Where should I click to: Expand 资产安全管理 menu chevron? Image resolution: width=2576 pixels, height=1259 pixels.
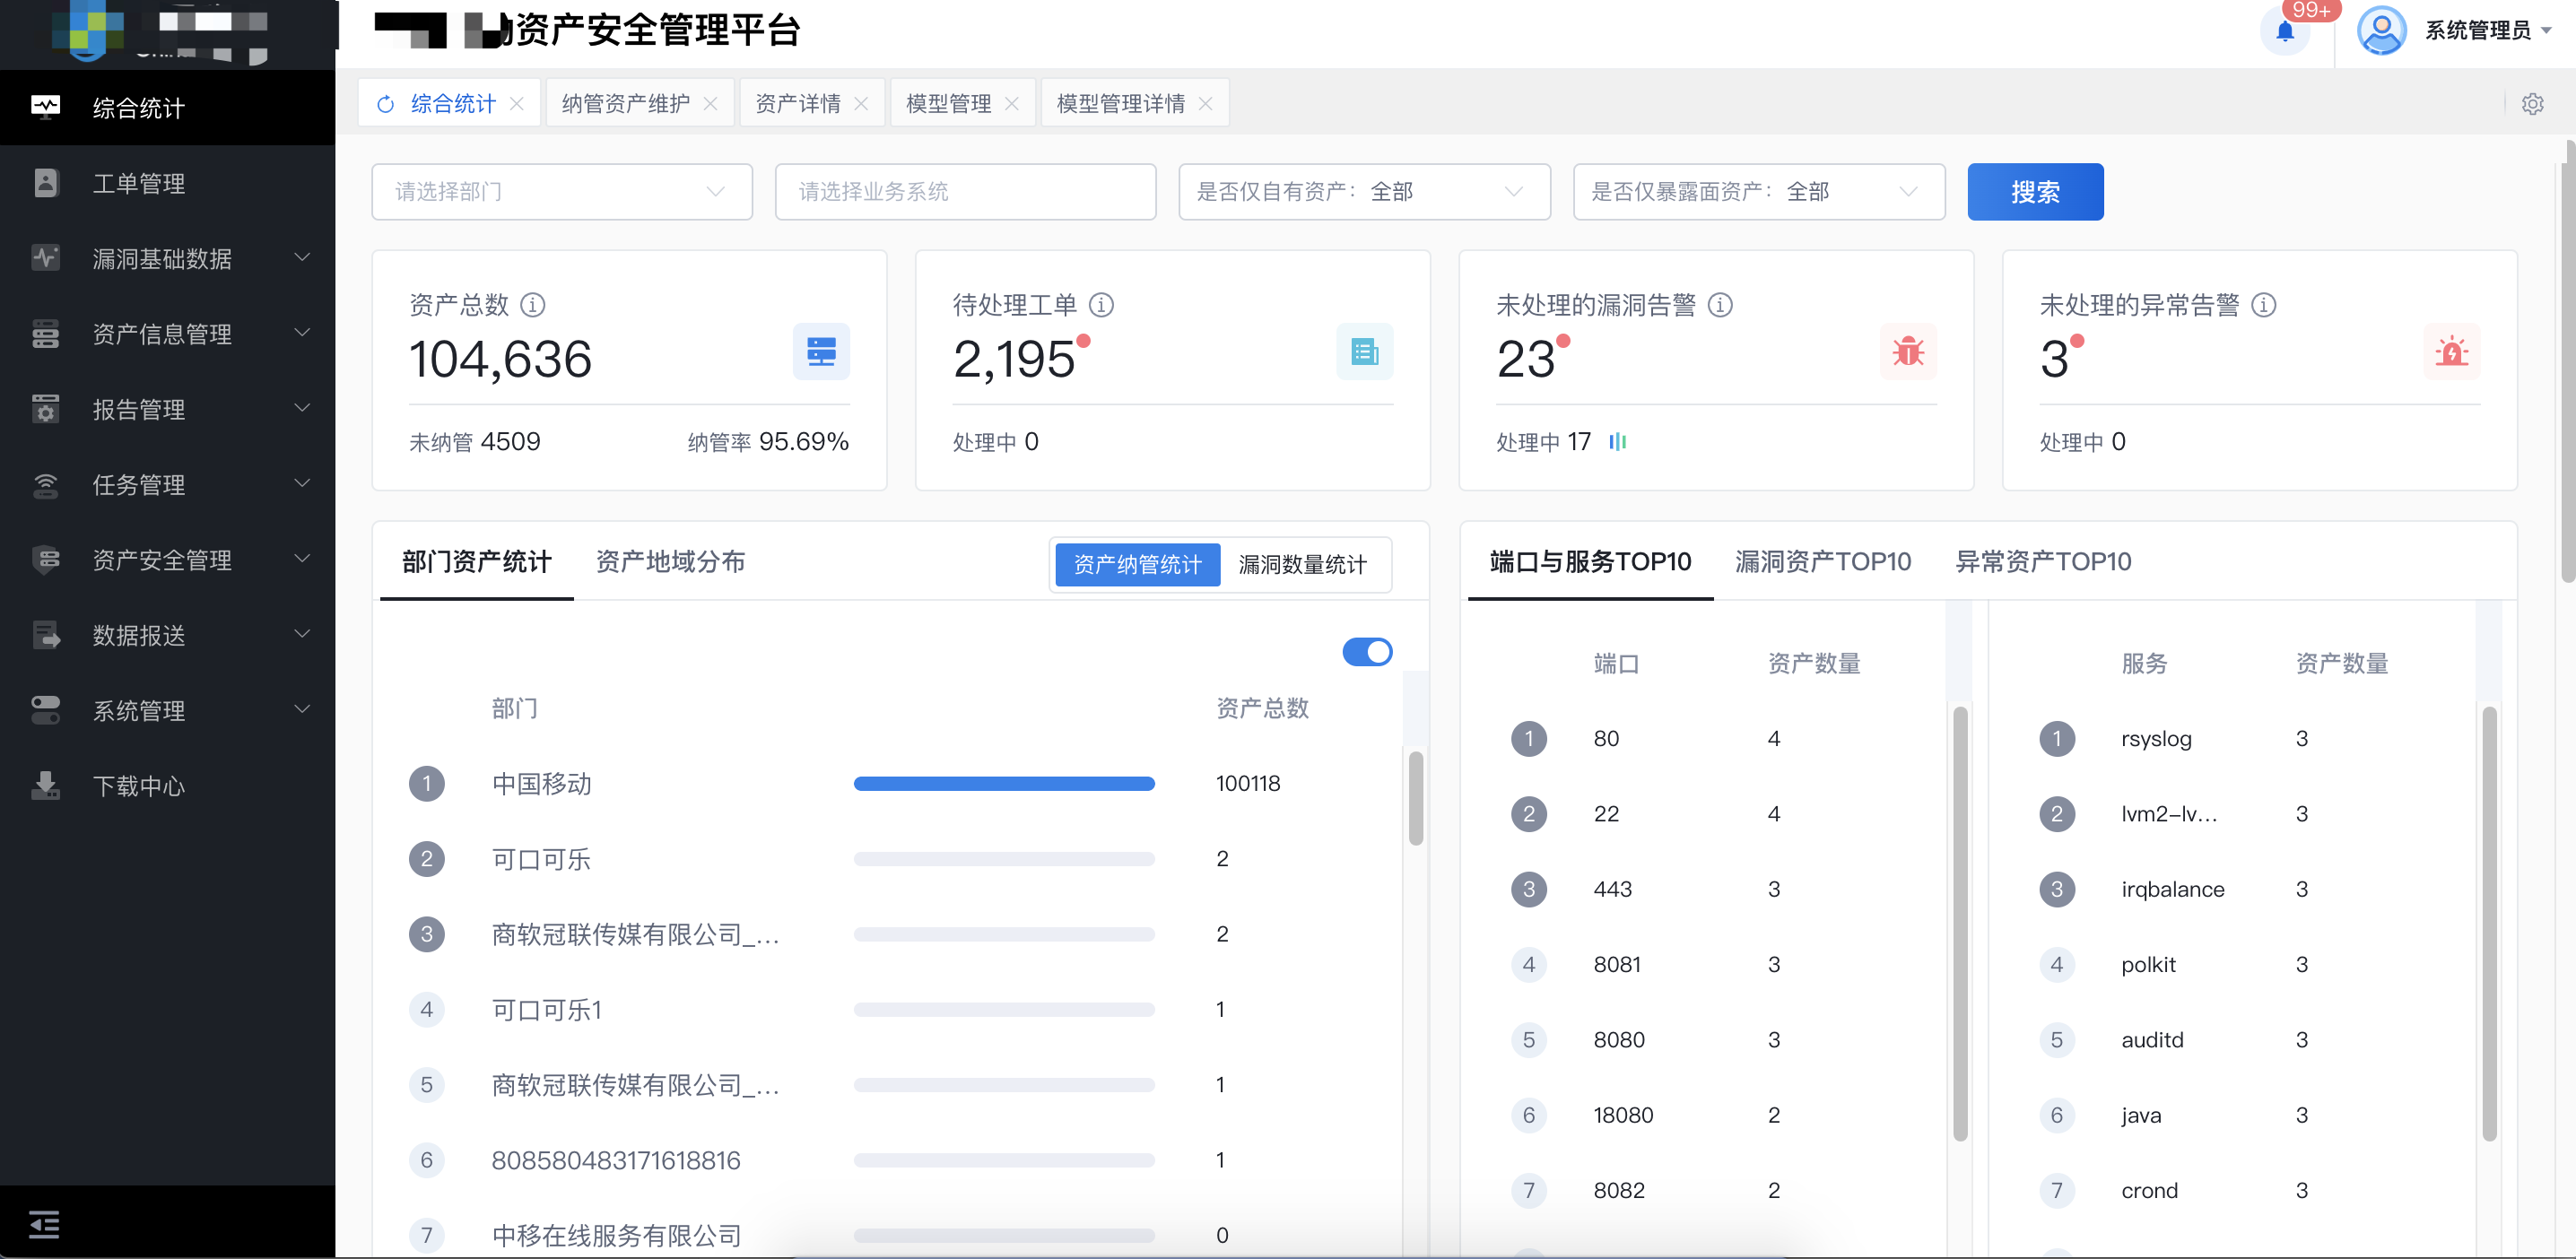301,559
